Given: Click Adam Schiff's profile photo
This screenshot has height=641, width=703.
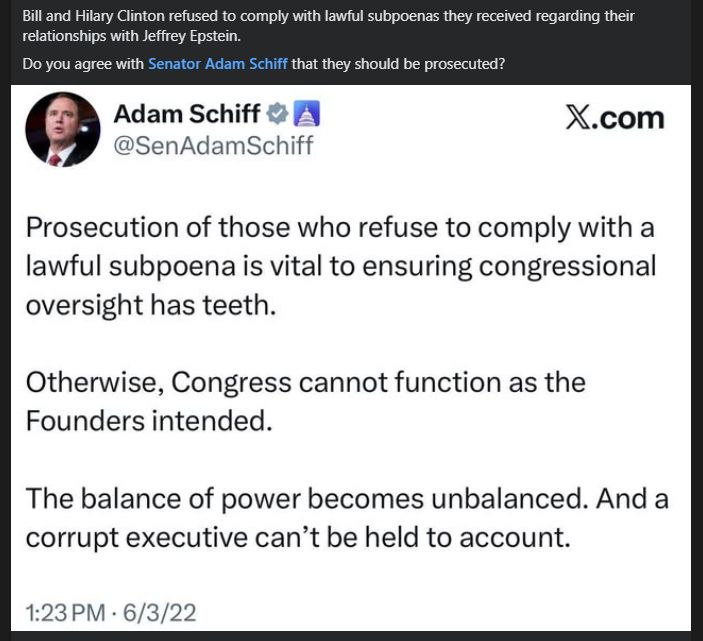Looking at the screenshot, I should pos(63,129).
